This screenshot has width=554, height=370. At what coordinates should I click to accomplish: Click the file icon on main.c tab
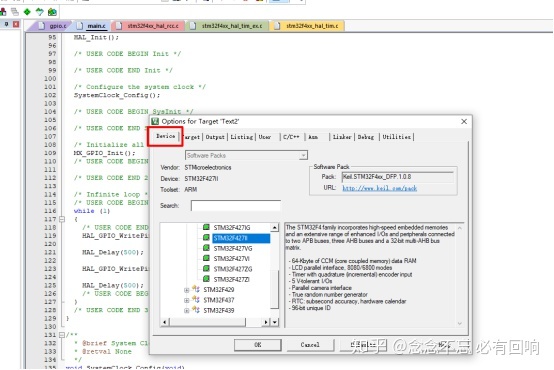80,26
